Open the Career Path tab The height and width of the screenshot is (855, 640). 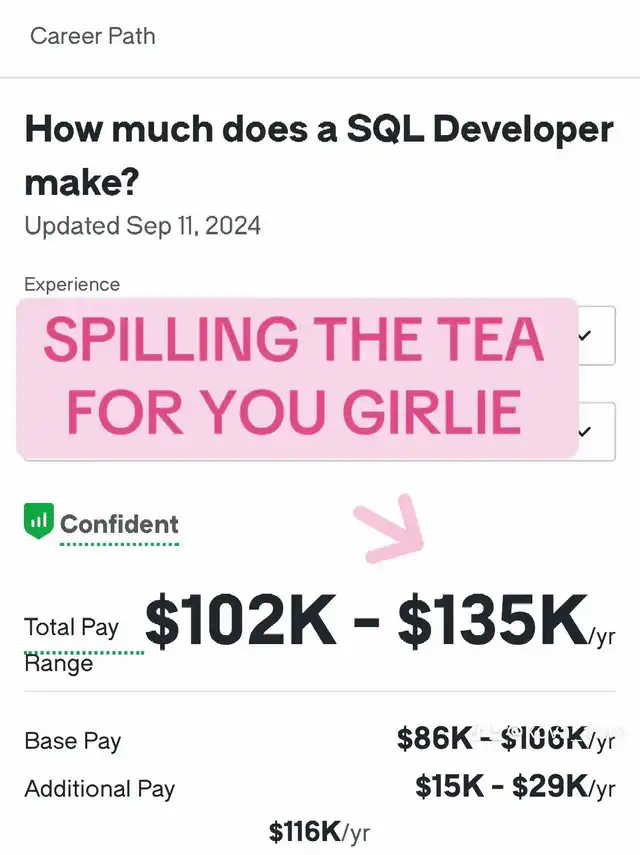click(x=92, y=37)
